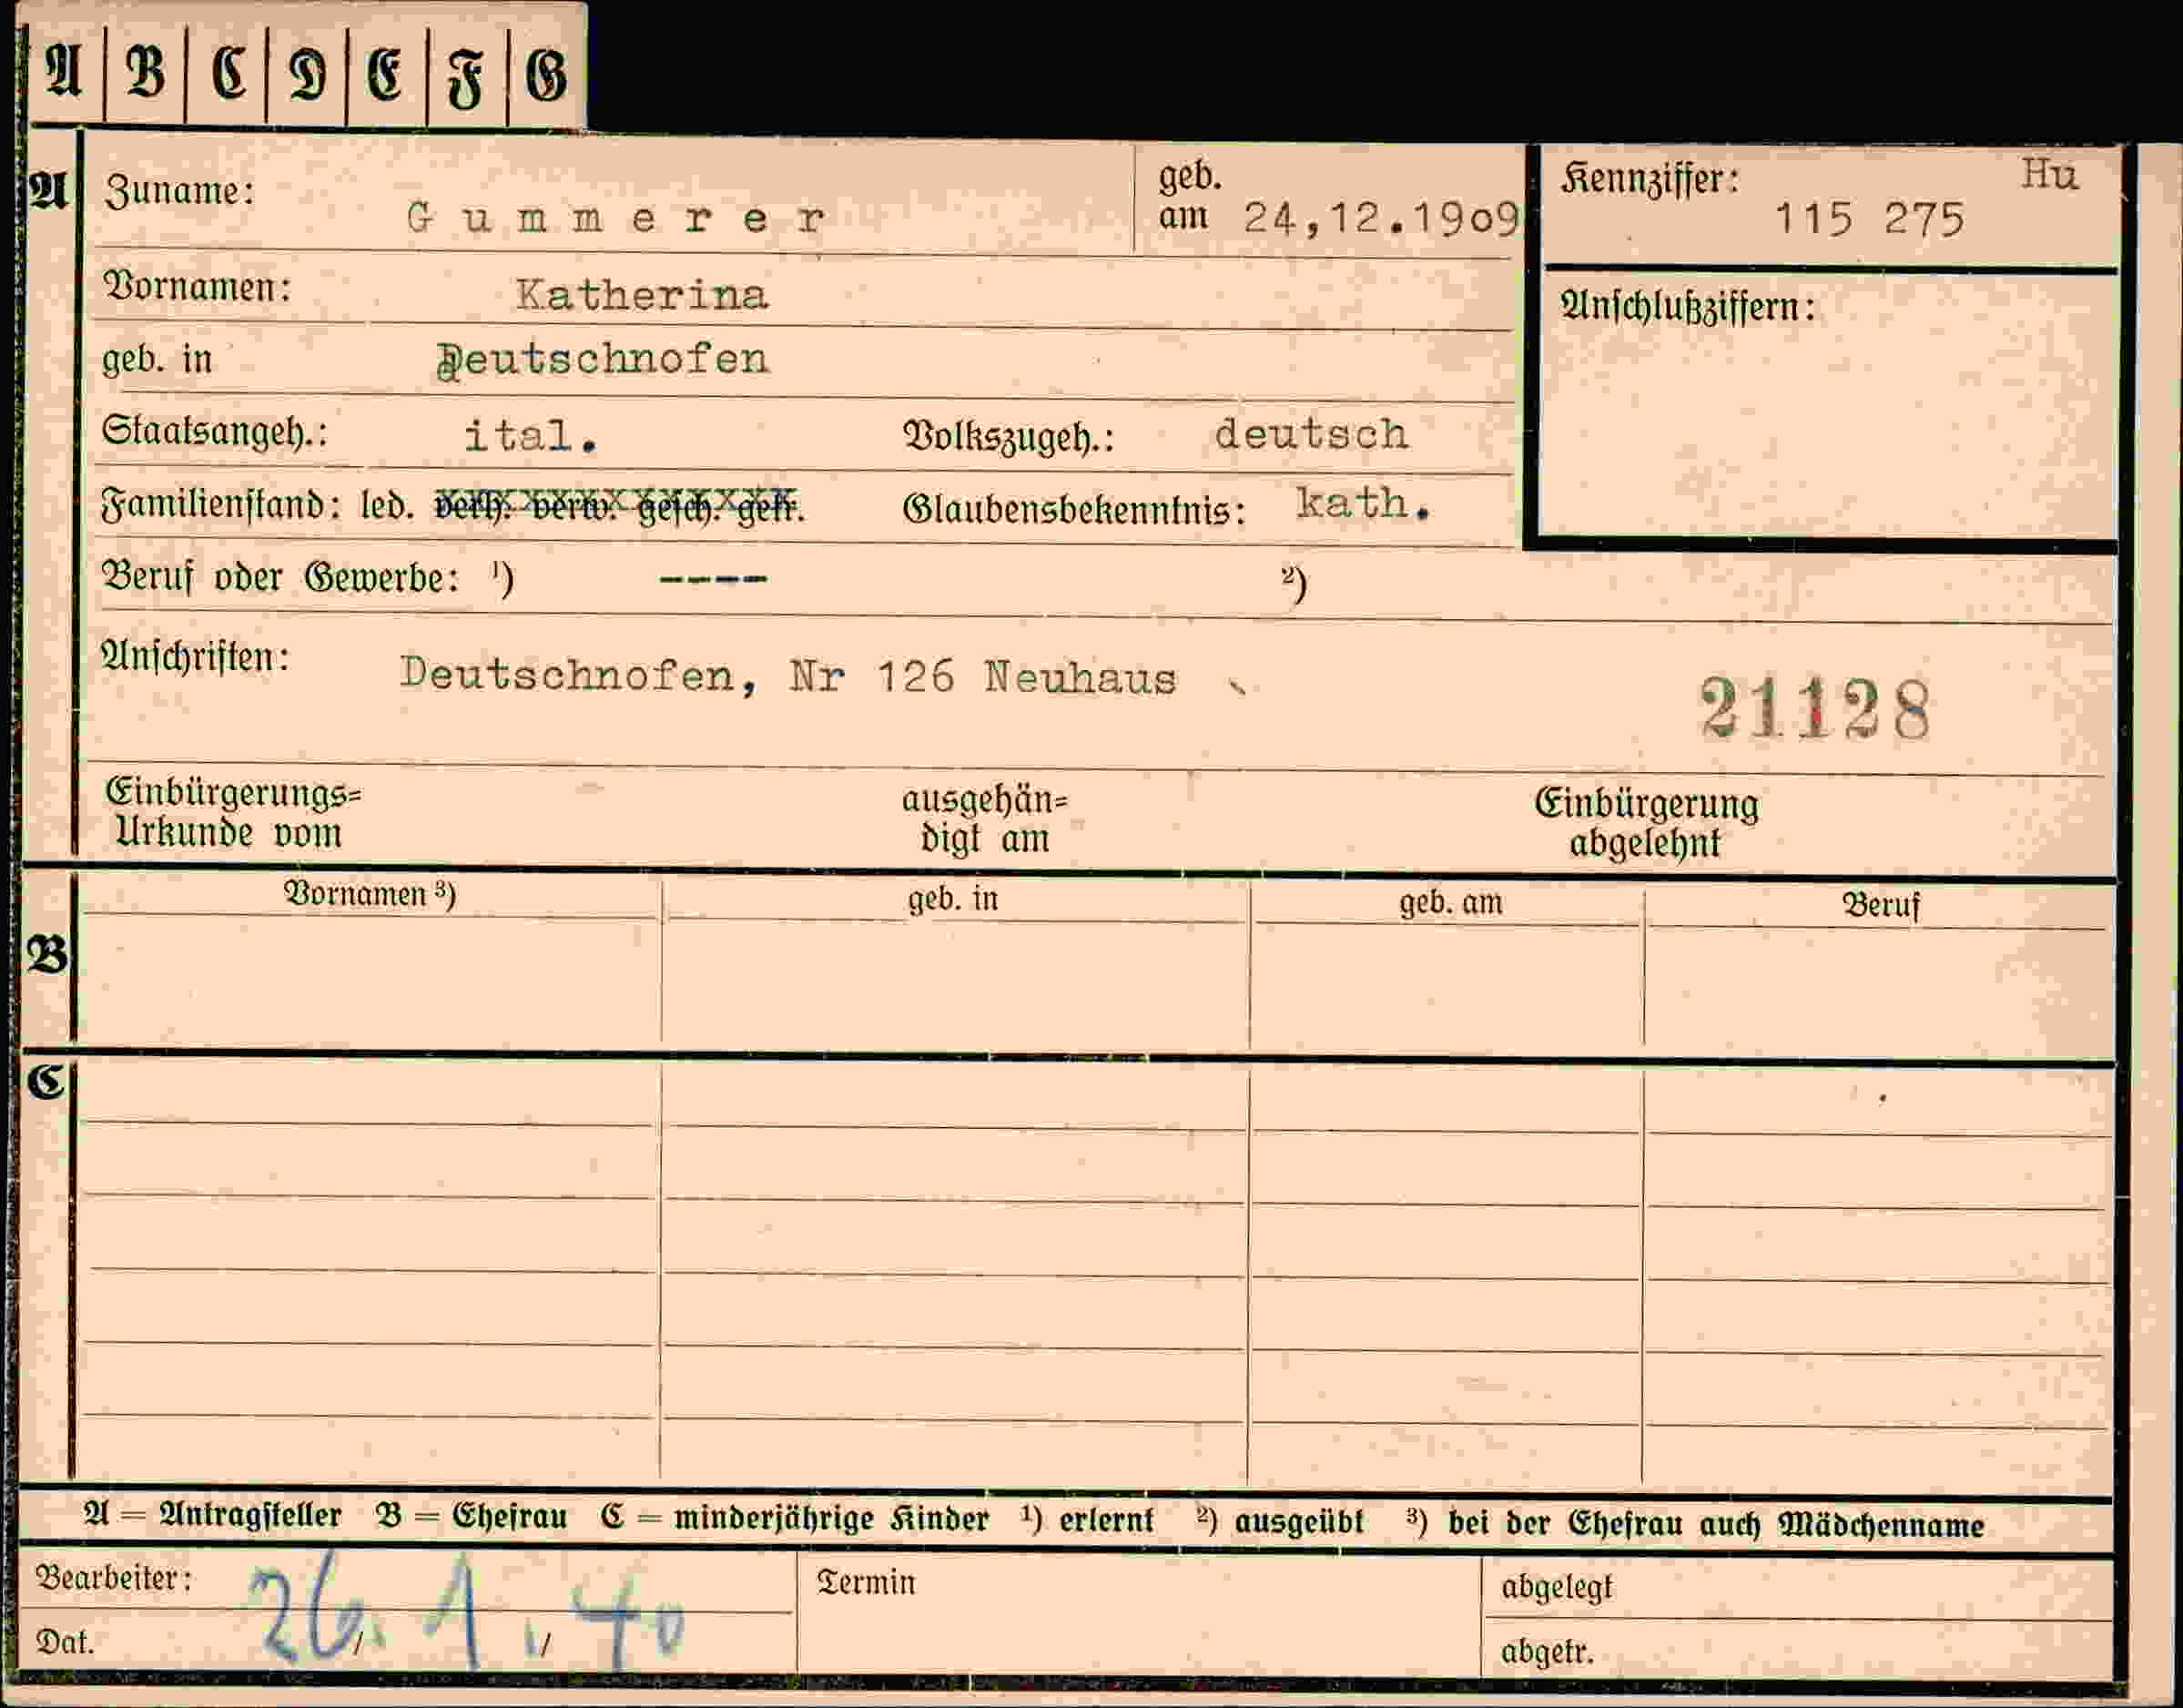Click the 'Beruf oder Gewerbe:' label
The width and height of the screenshot is (2183, 1708).
click(x=281, y=577)
